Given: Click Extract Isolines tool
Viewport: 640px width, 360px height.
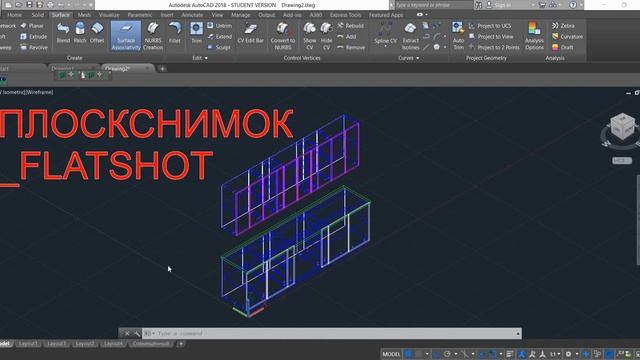Looking at the screenshot, I should tap(410, 36).
